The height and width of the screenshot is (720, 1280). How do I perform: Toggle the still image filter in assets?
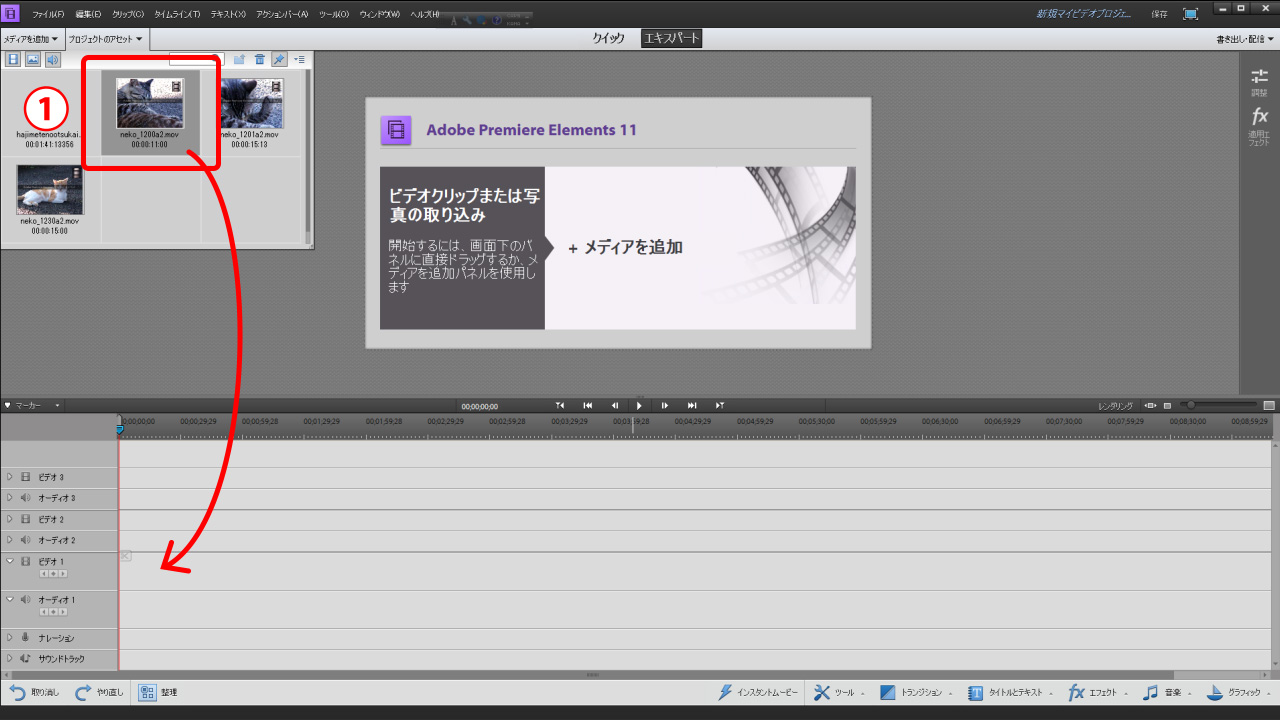33,60
